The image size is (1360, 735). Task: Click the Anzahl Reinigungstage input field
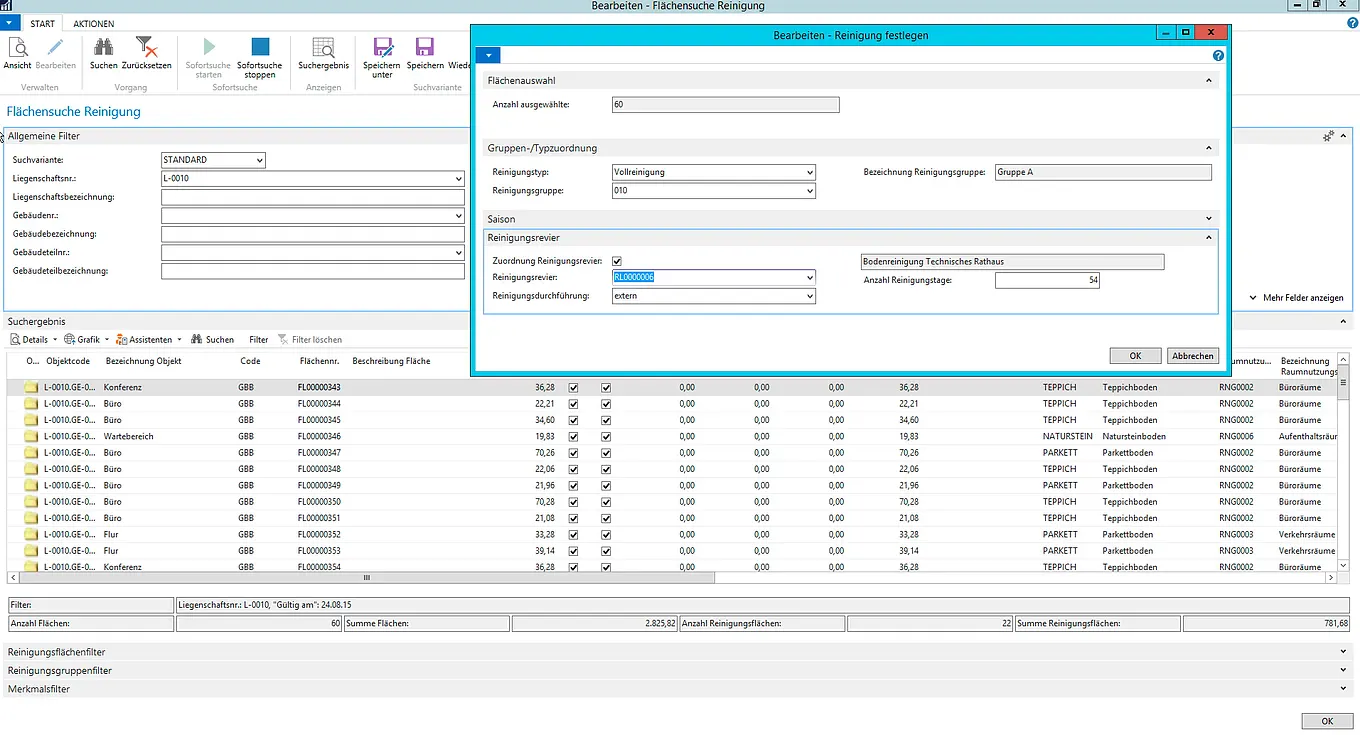point(1047,281)
